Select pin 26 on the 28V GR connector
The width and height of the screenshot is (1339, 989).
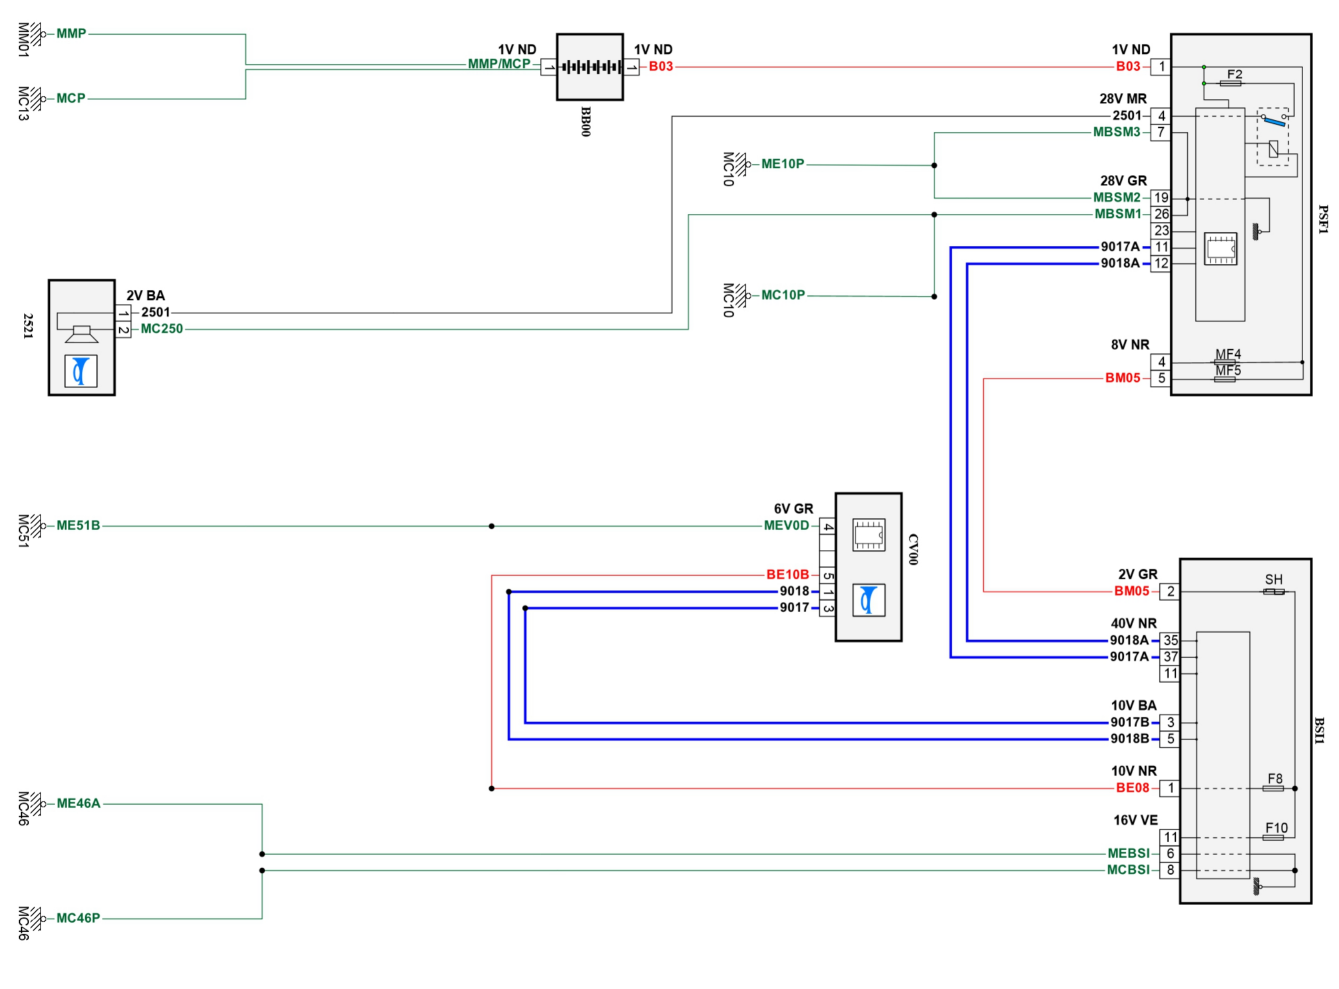pos(1161,214)
